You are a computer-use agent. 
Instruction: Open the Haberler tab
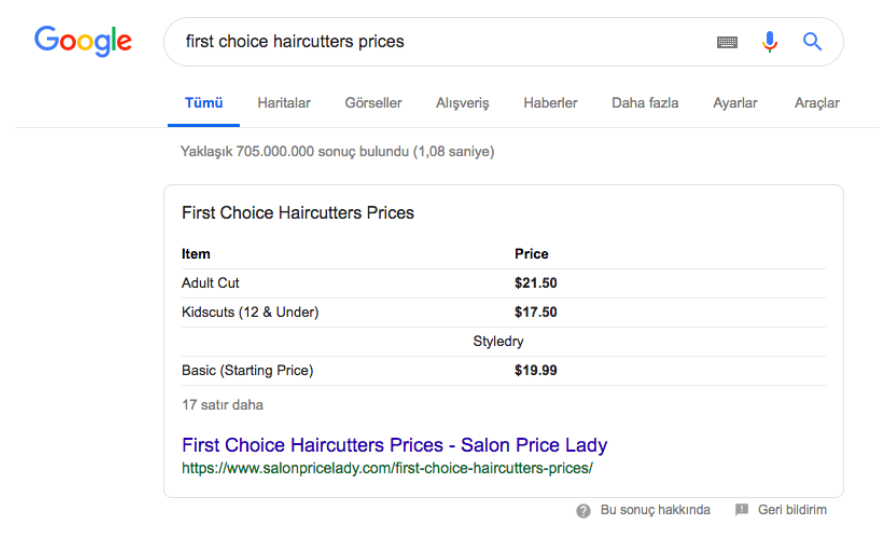point(550,103)
